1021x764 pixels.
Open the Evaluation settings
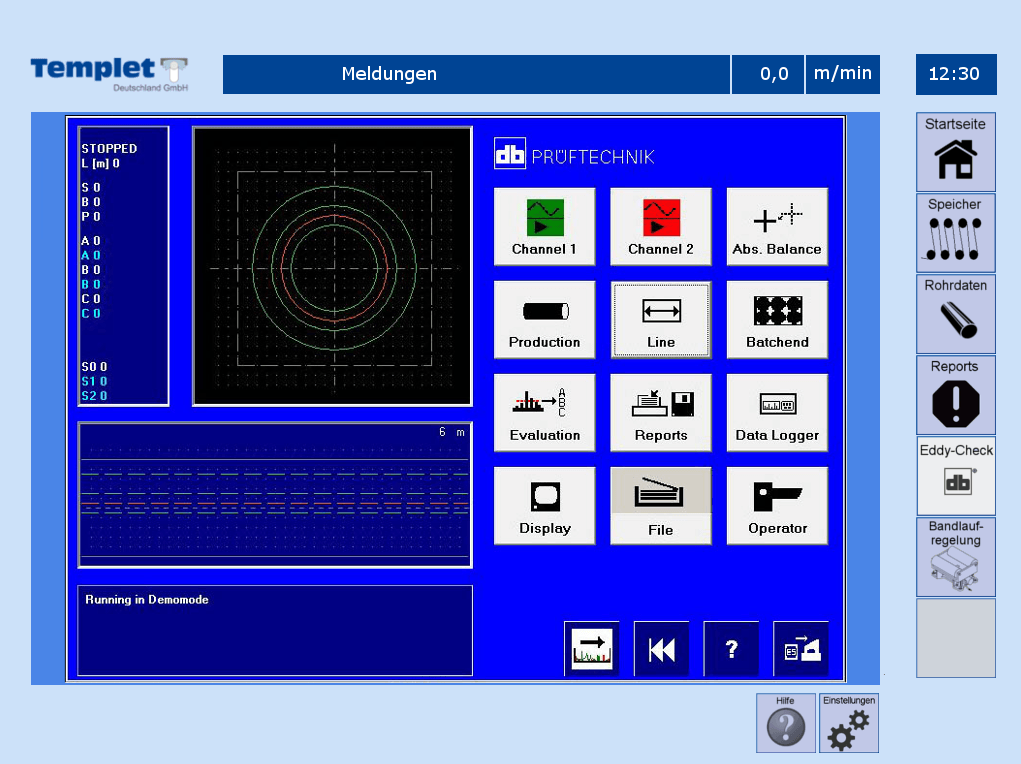point(544,412)
